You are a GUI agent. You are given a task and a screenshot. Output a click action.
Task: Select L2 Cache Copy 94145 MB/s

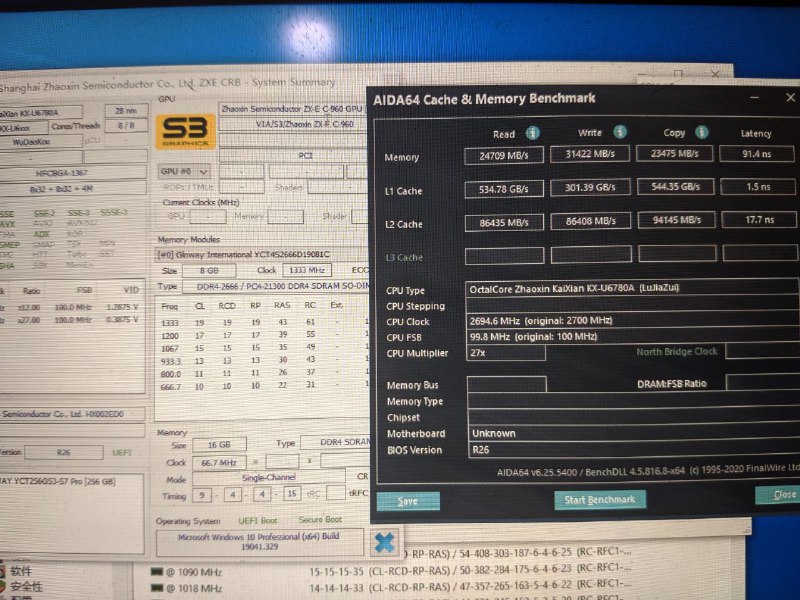pos(677,220)
